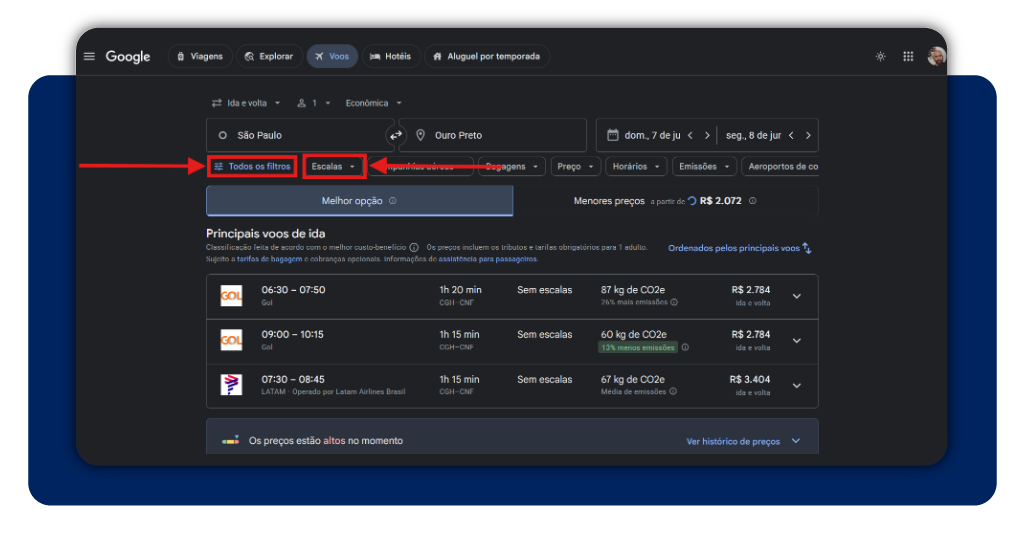Viewport: 1024px width, 536px height.
Task: Click emissions info icon on 06:30 flight
Action: coord(674,302)
